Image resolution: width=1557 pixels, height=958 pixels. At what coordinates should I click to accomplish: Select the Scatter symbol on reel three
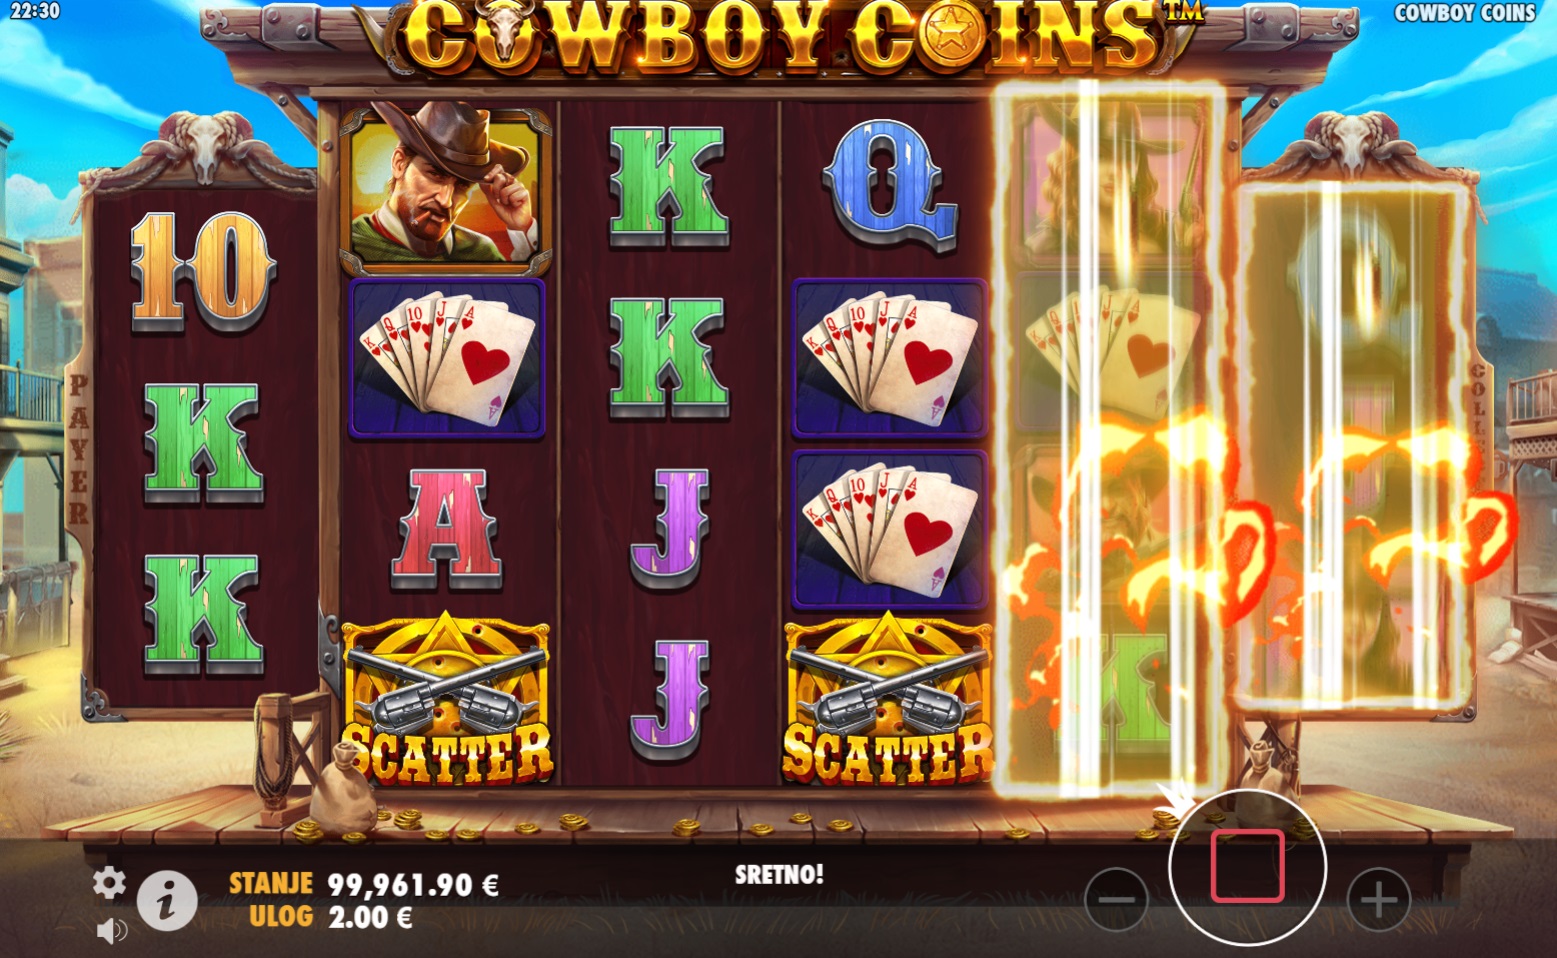[888, 699]
